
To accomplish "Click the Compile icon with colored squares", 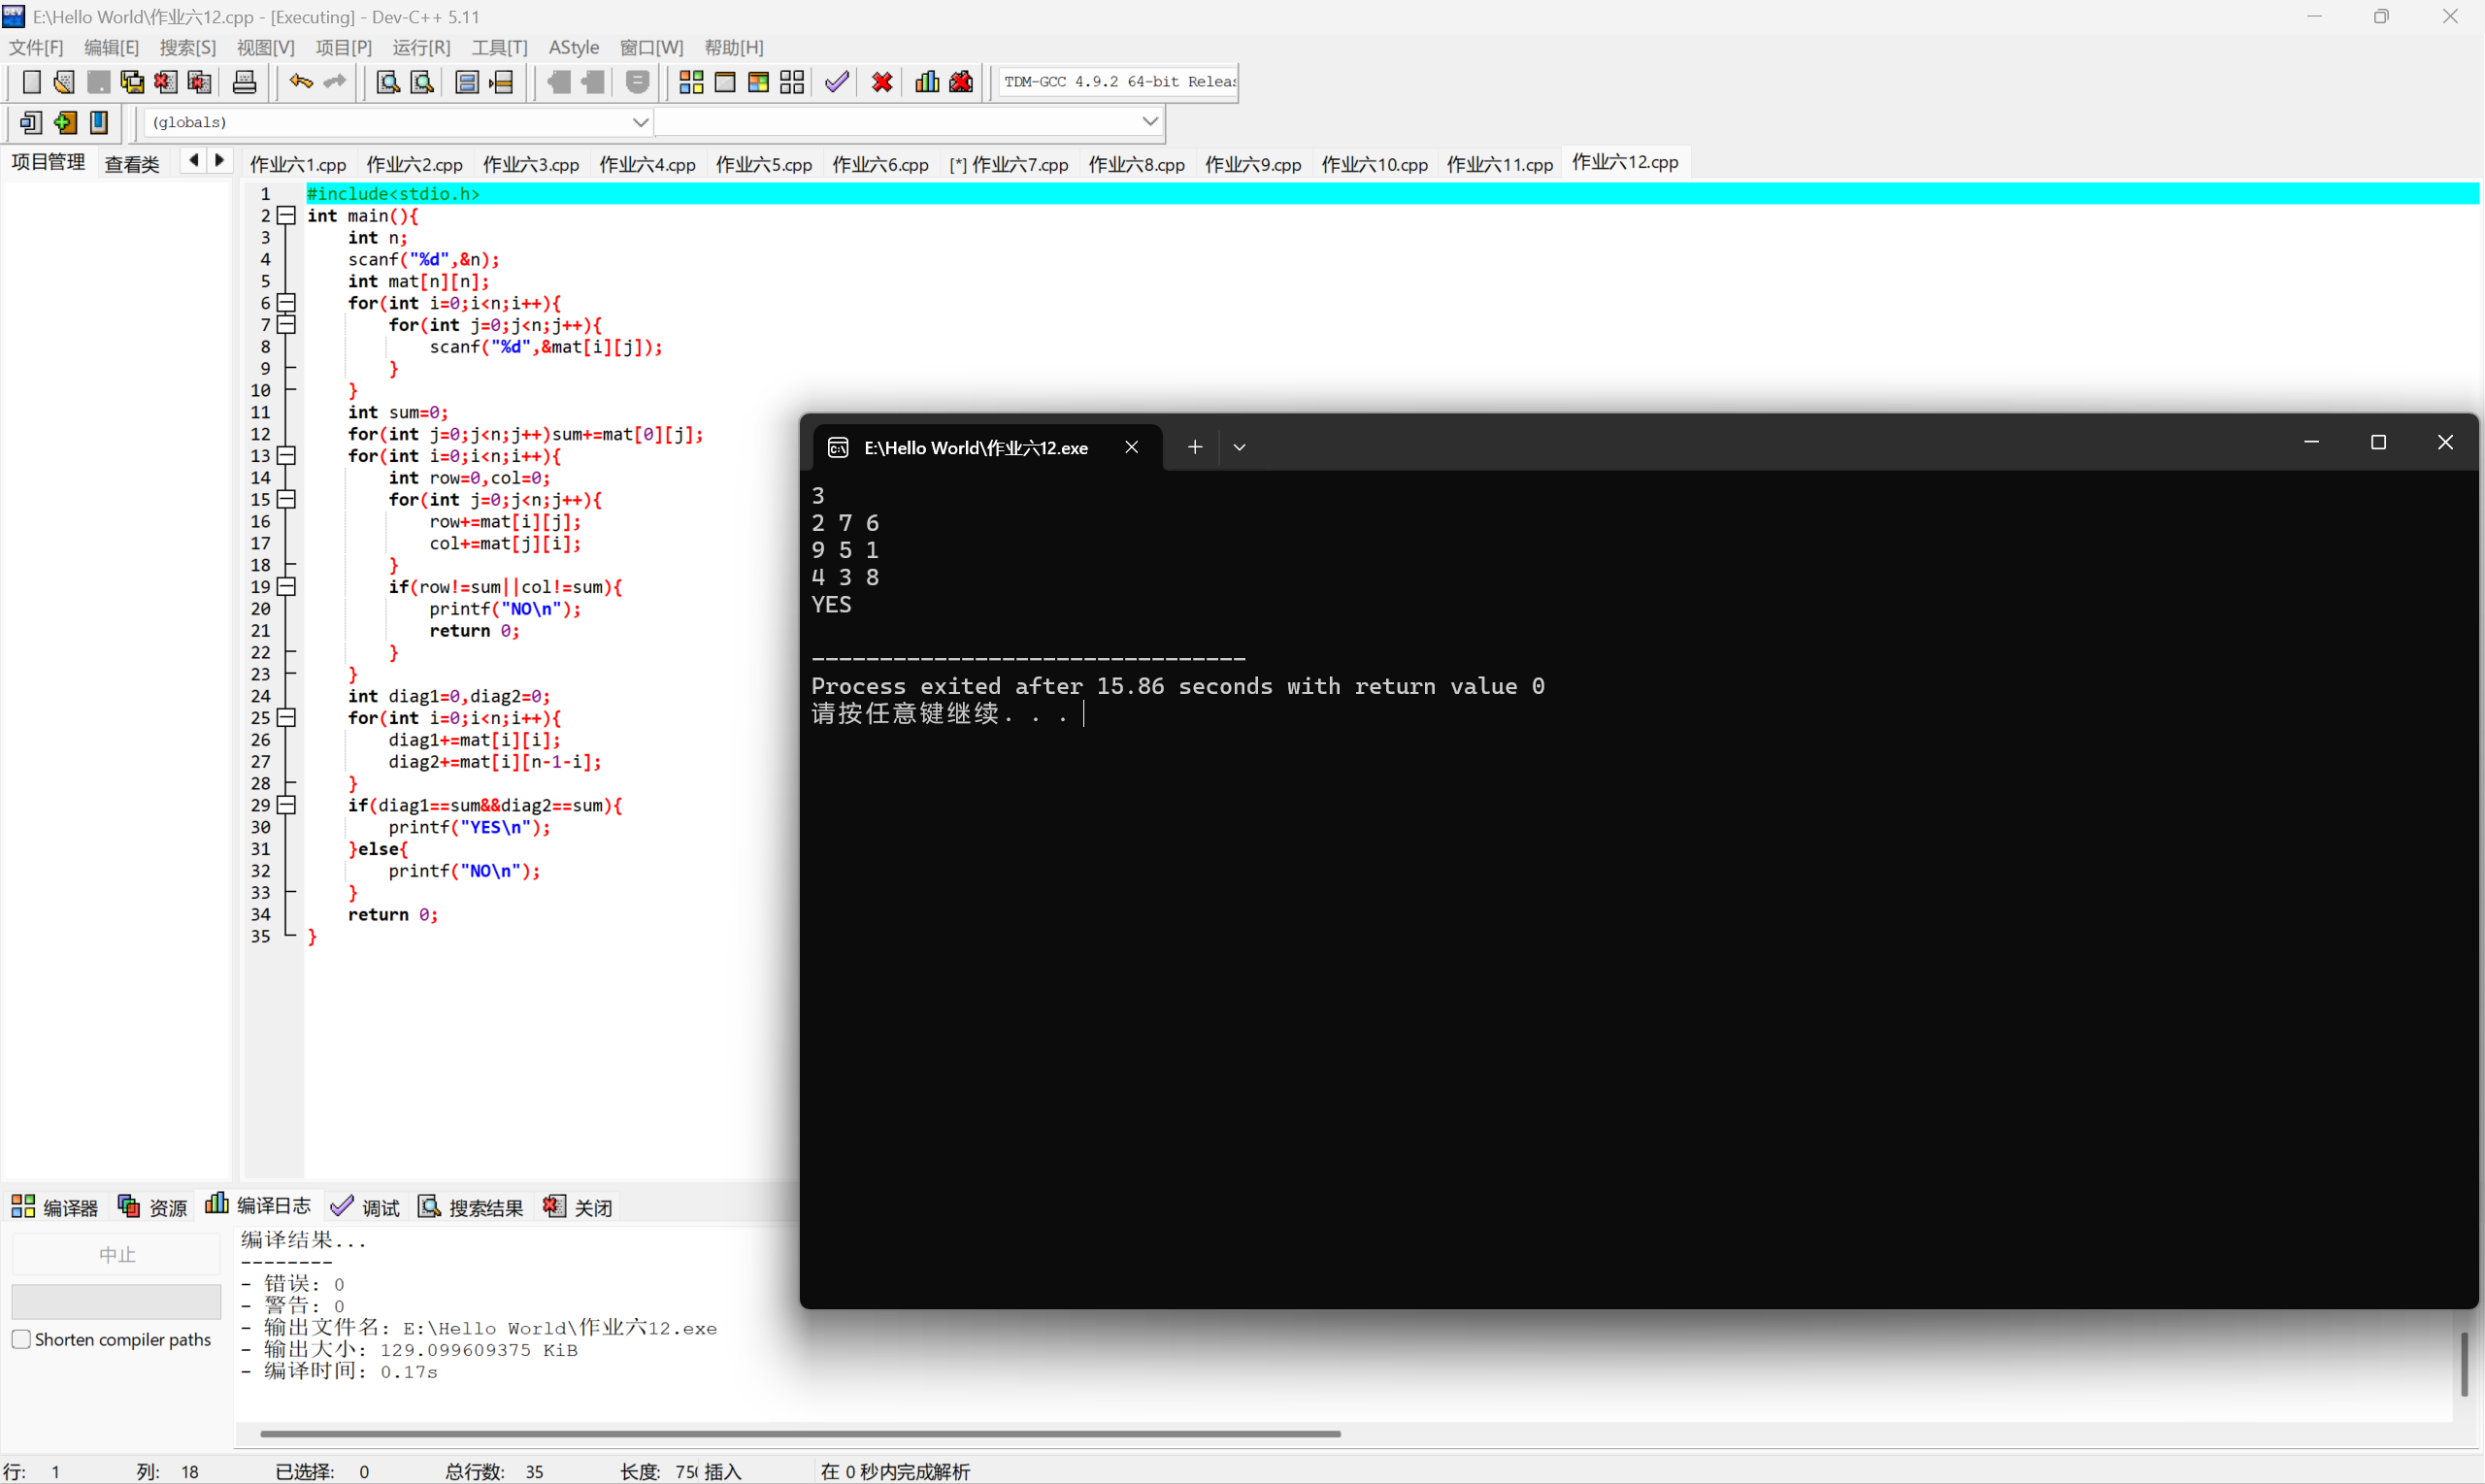I will (691, 82).
